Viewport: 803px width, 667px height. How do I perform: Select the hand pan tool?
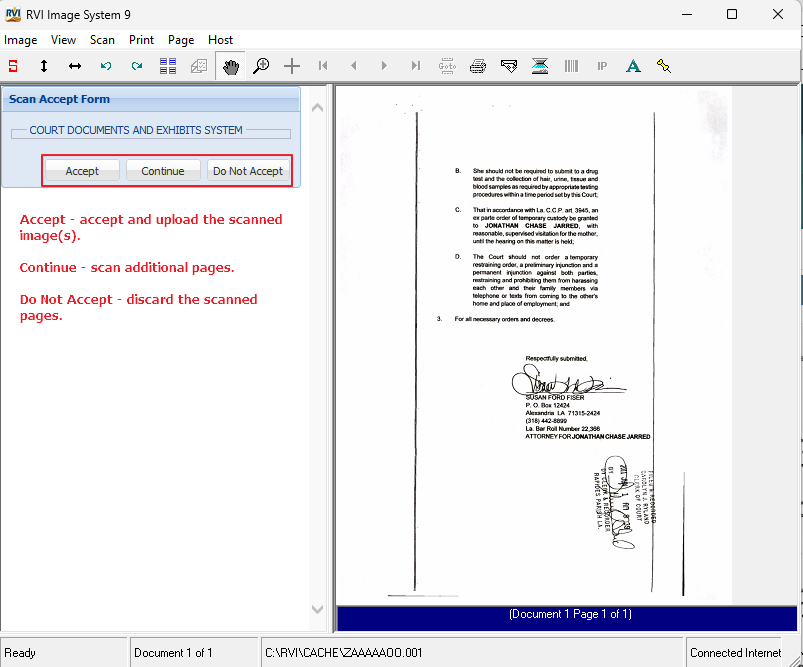[x=230, y=66]
